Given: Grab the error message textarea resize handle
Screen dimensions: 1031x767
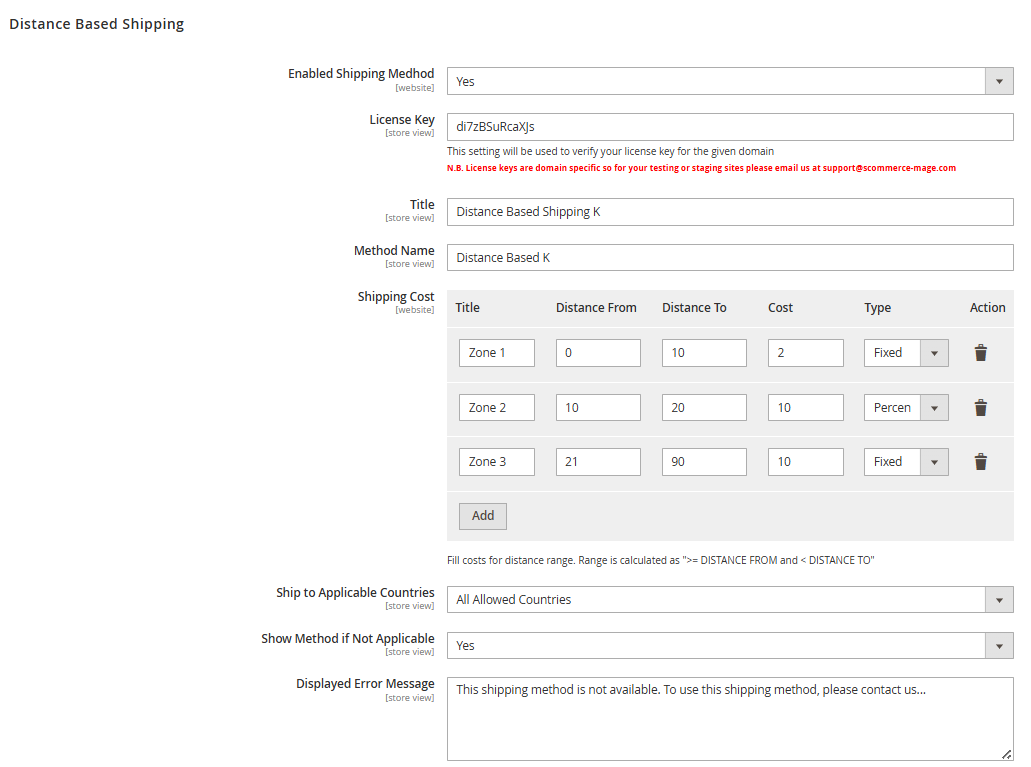Looking at the screenshot, I should pos(1006,754).
